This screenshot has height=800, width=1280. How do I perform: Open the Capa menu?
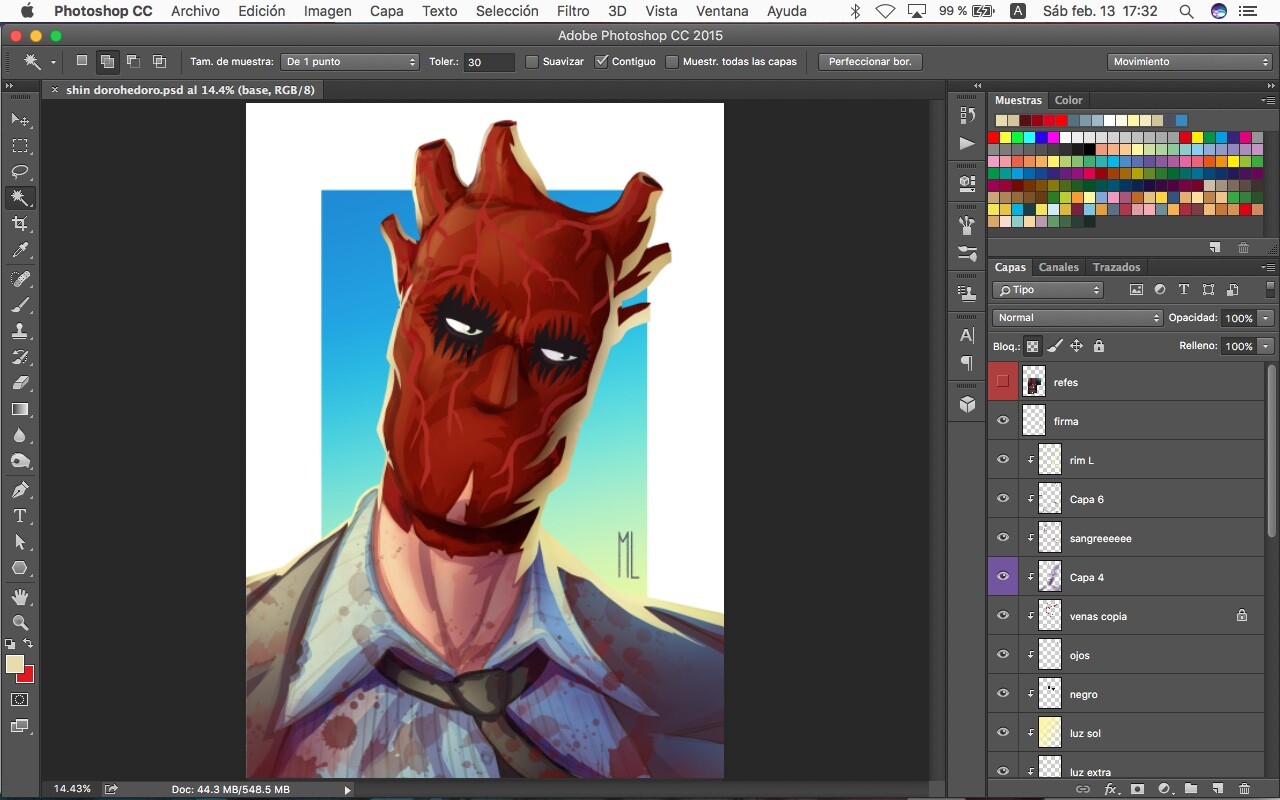pyautogui.click(x=387, y=11)
